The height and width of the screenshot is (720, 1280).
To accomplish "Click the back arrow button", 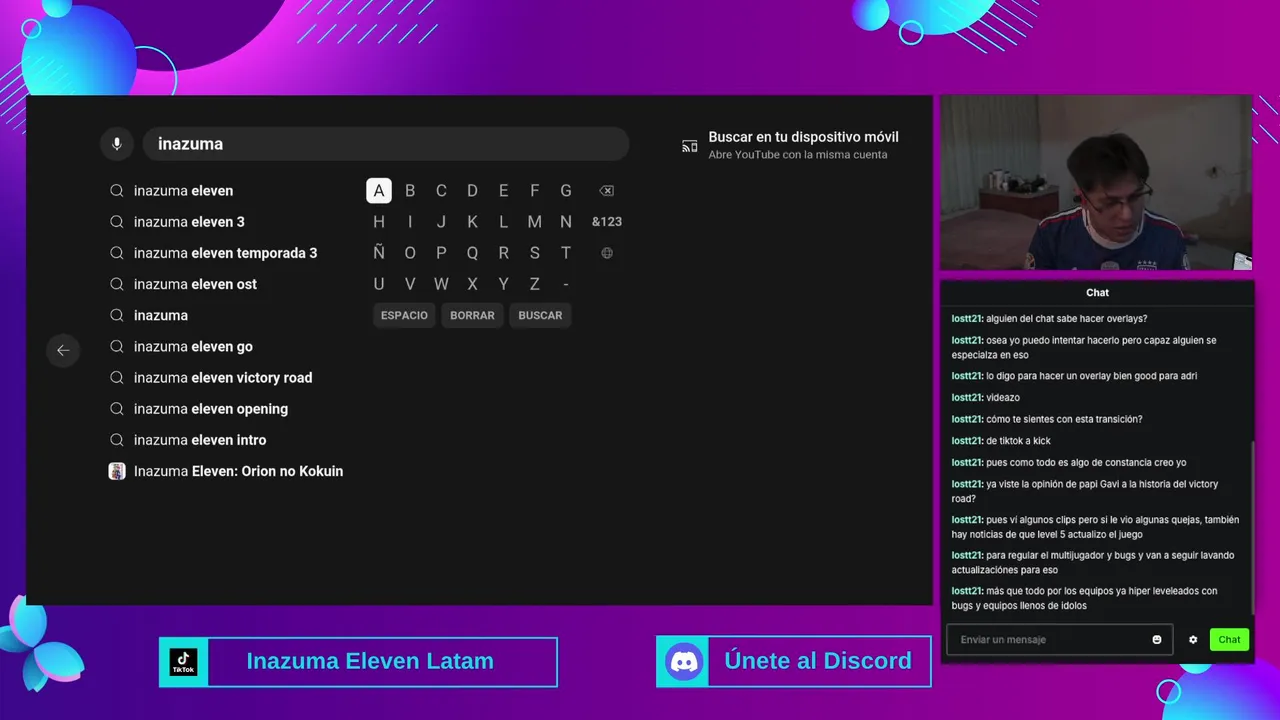I will (63, 350).
